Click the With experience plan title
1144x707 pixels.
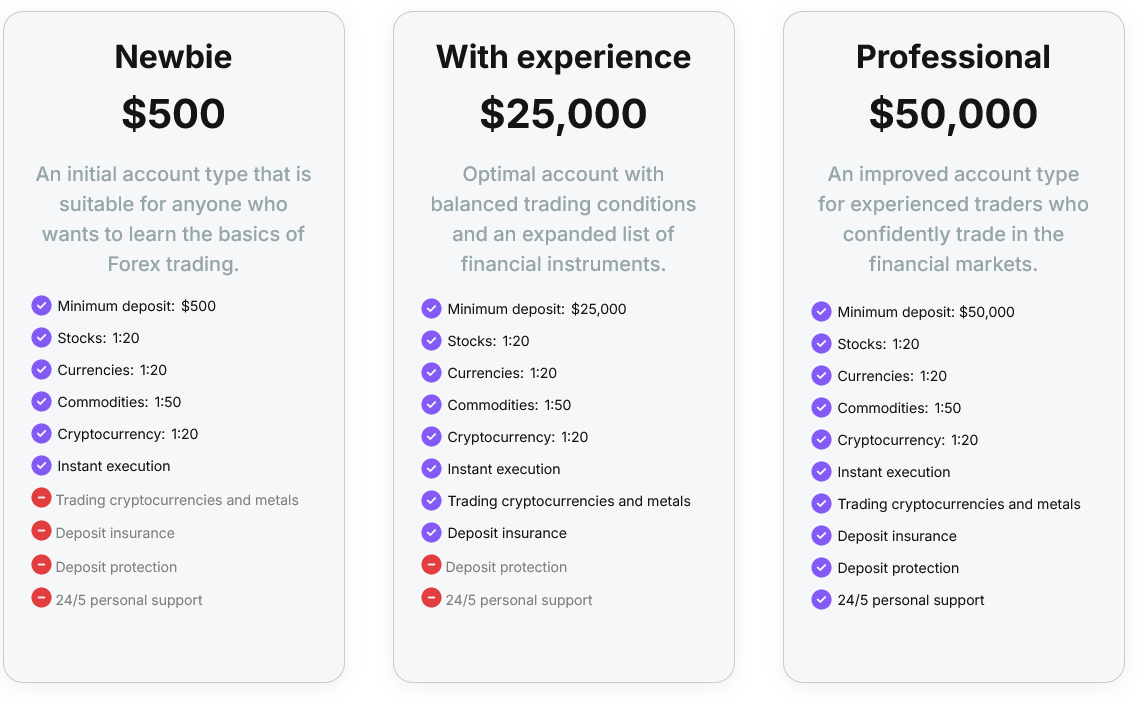tap(563, 57)
